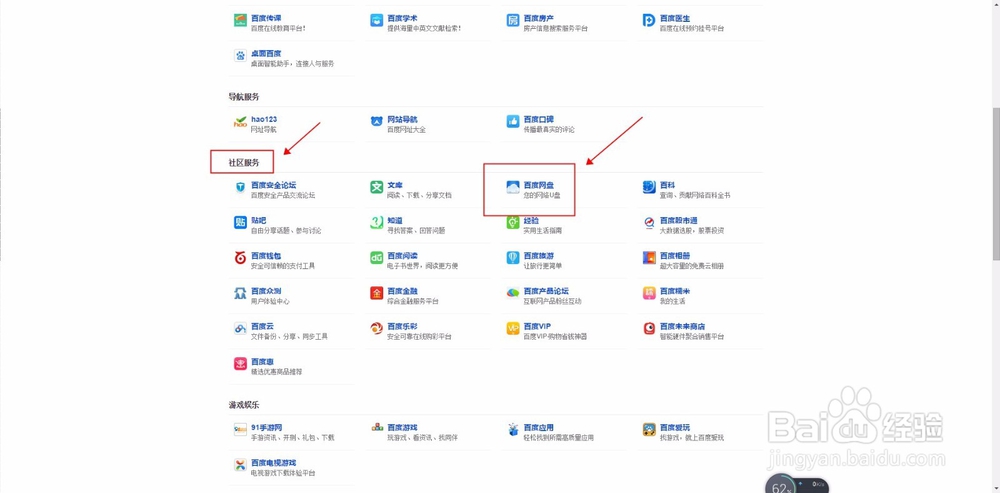The height and width of the screenshot is (493, 1000).
Task: Click the green 文库 icon
Action: click(376, 188)
